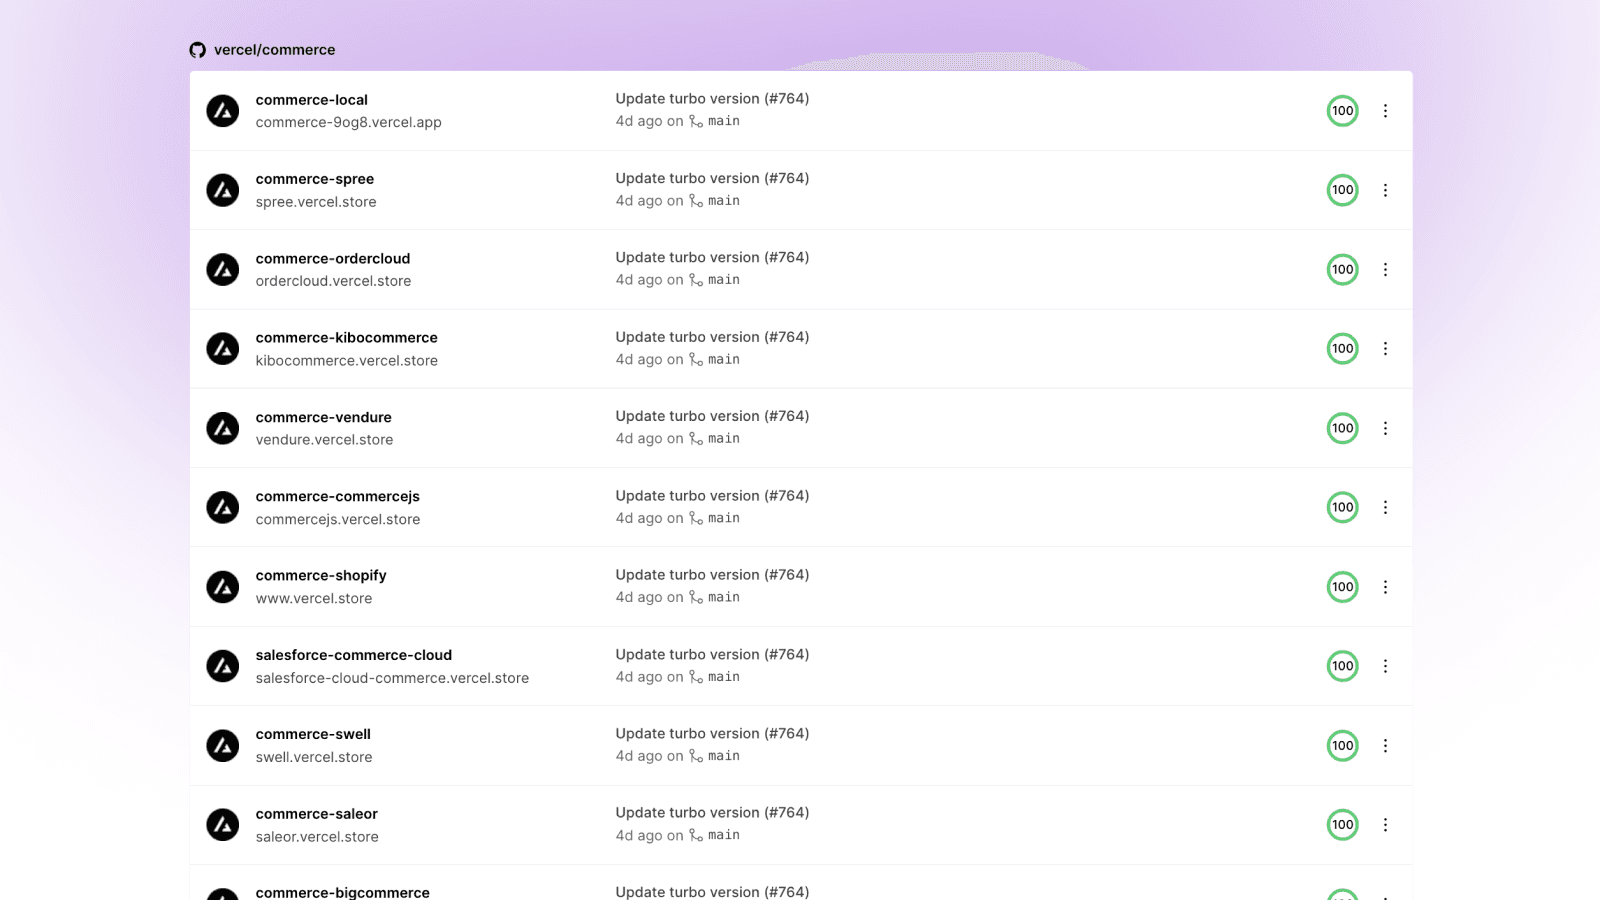1600x900 pixels.
Task: Open the overflow menu for commerce-vendure
Action: coord(1386,428)
